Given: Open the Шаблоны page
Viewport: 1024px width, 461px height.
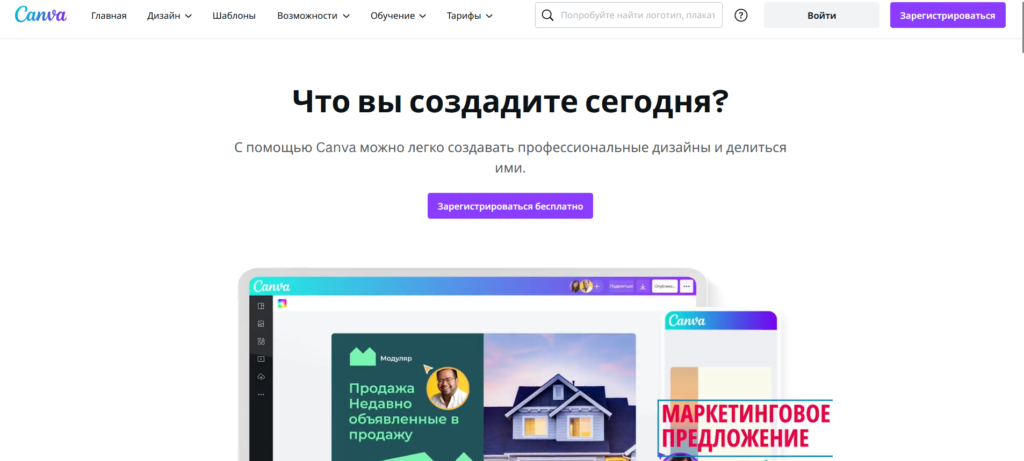Looking at the screenshot, I should click(x=234, y=16).
